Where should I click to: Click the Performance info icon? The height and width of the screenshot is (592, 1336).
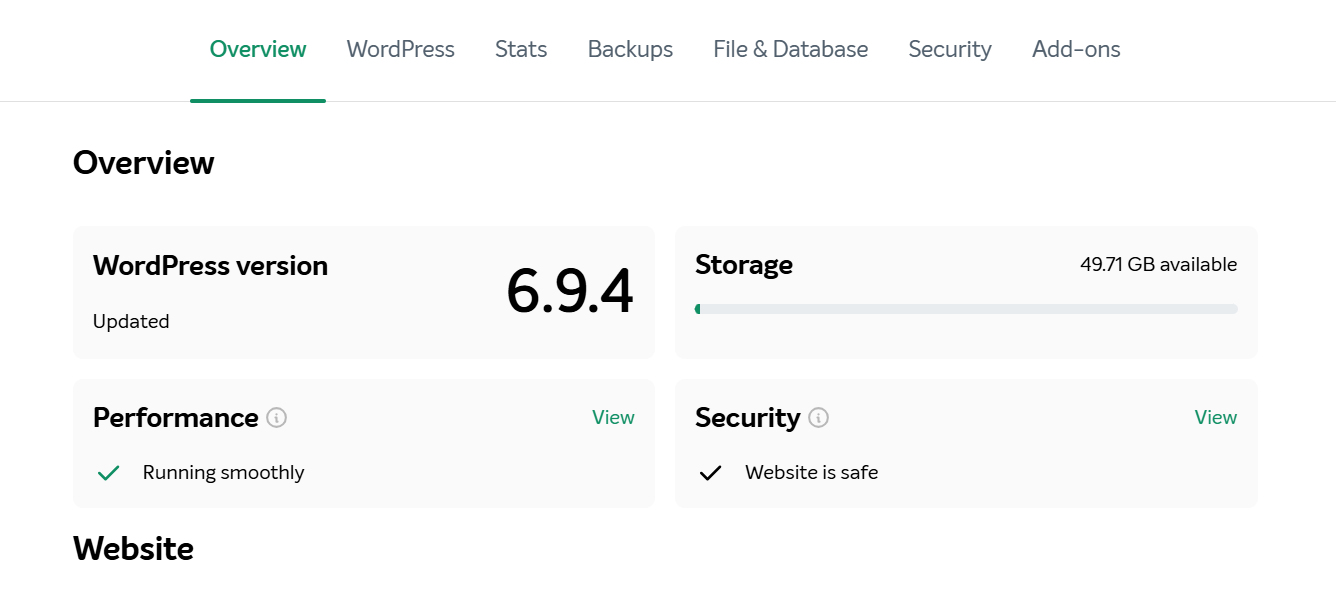pos(277,417)
